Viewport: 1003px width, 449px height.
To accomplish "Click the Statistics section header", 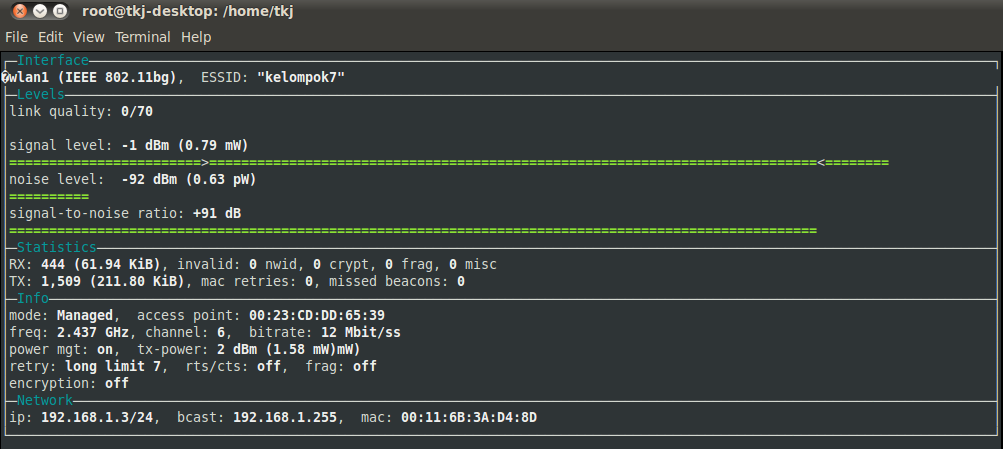I will (x=57, y=247).
